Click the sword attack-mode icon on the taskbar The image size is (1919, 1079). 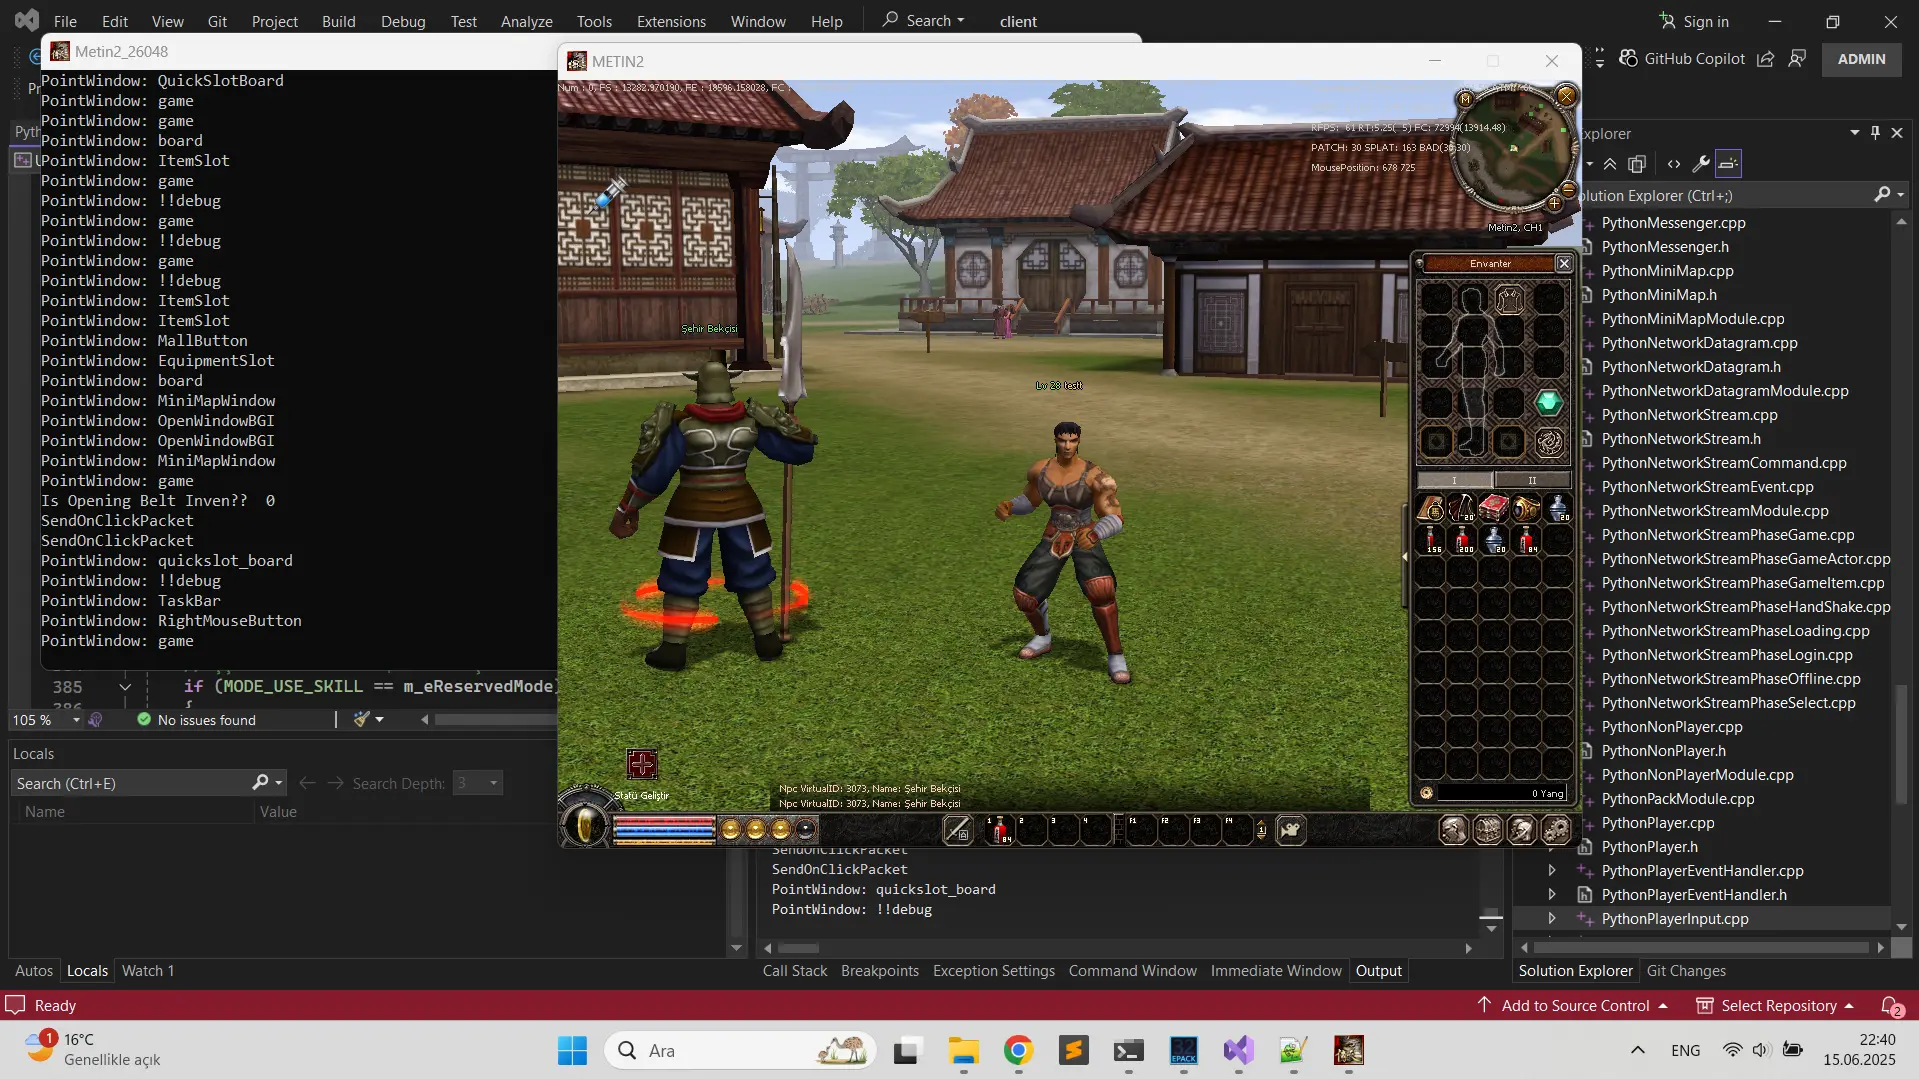pos(957,831)
